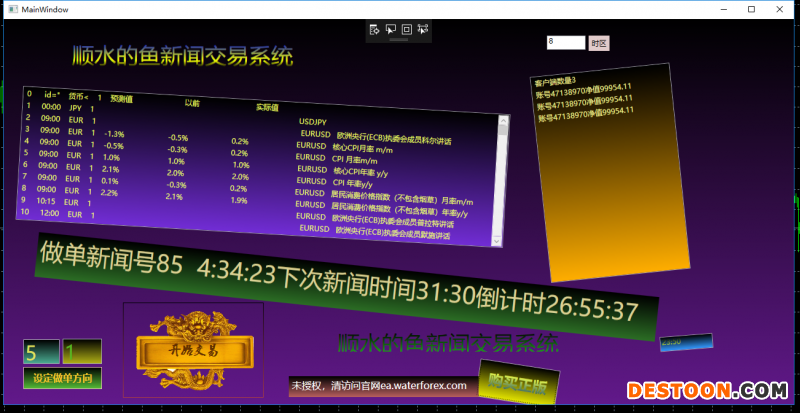Click the small blue 23:50 time box
Viewport: 800px width, 413px height.
(x=685, y=342)
